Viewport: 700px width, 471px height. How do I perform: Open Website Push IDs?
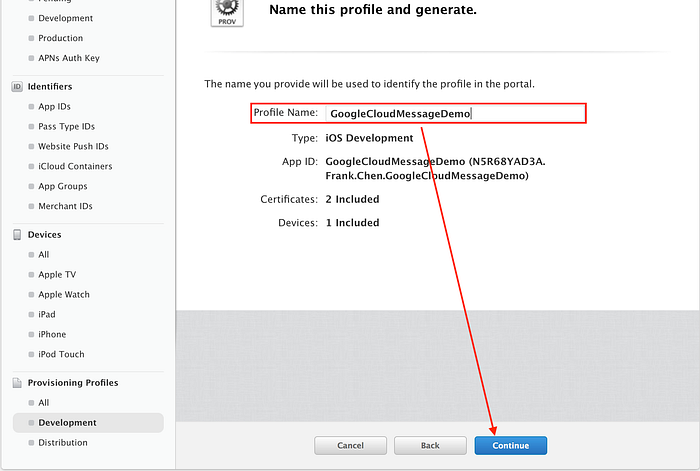[73, 146]
